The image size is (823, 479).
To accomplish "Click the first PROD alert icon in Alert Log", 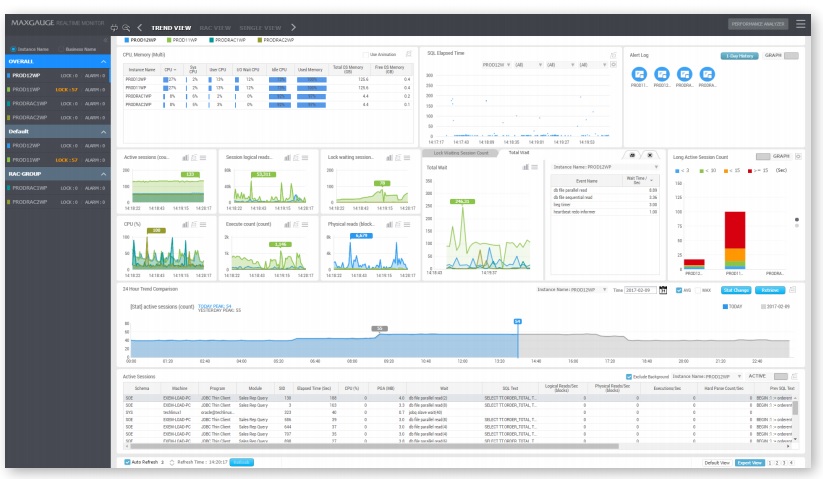I will [x=639, y=74].
